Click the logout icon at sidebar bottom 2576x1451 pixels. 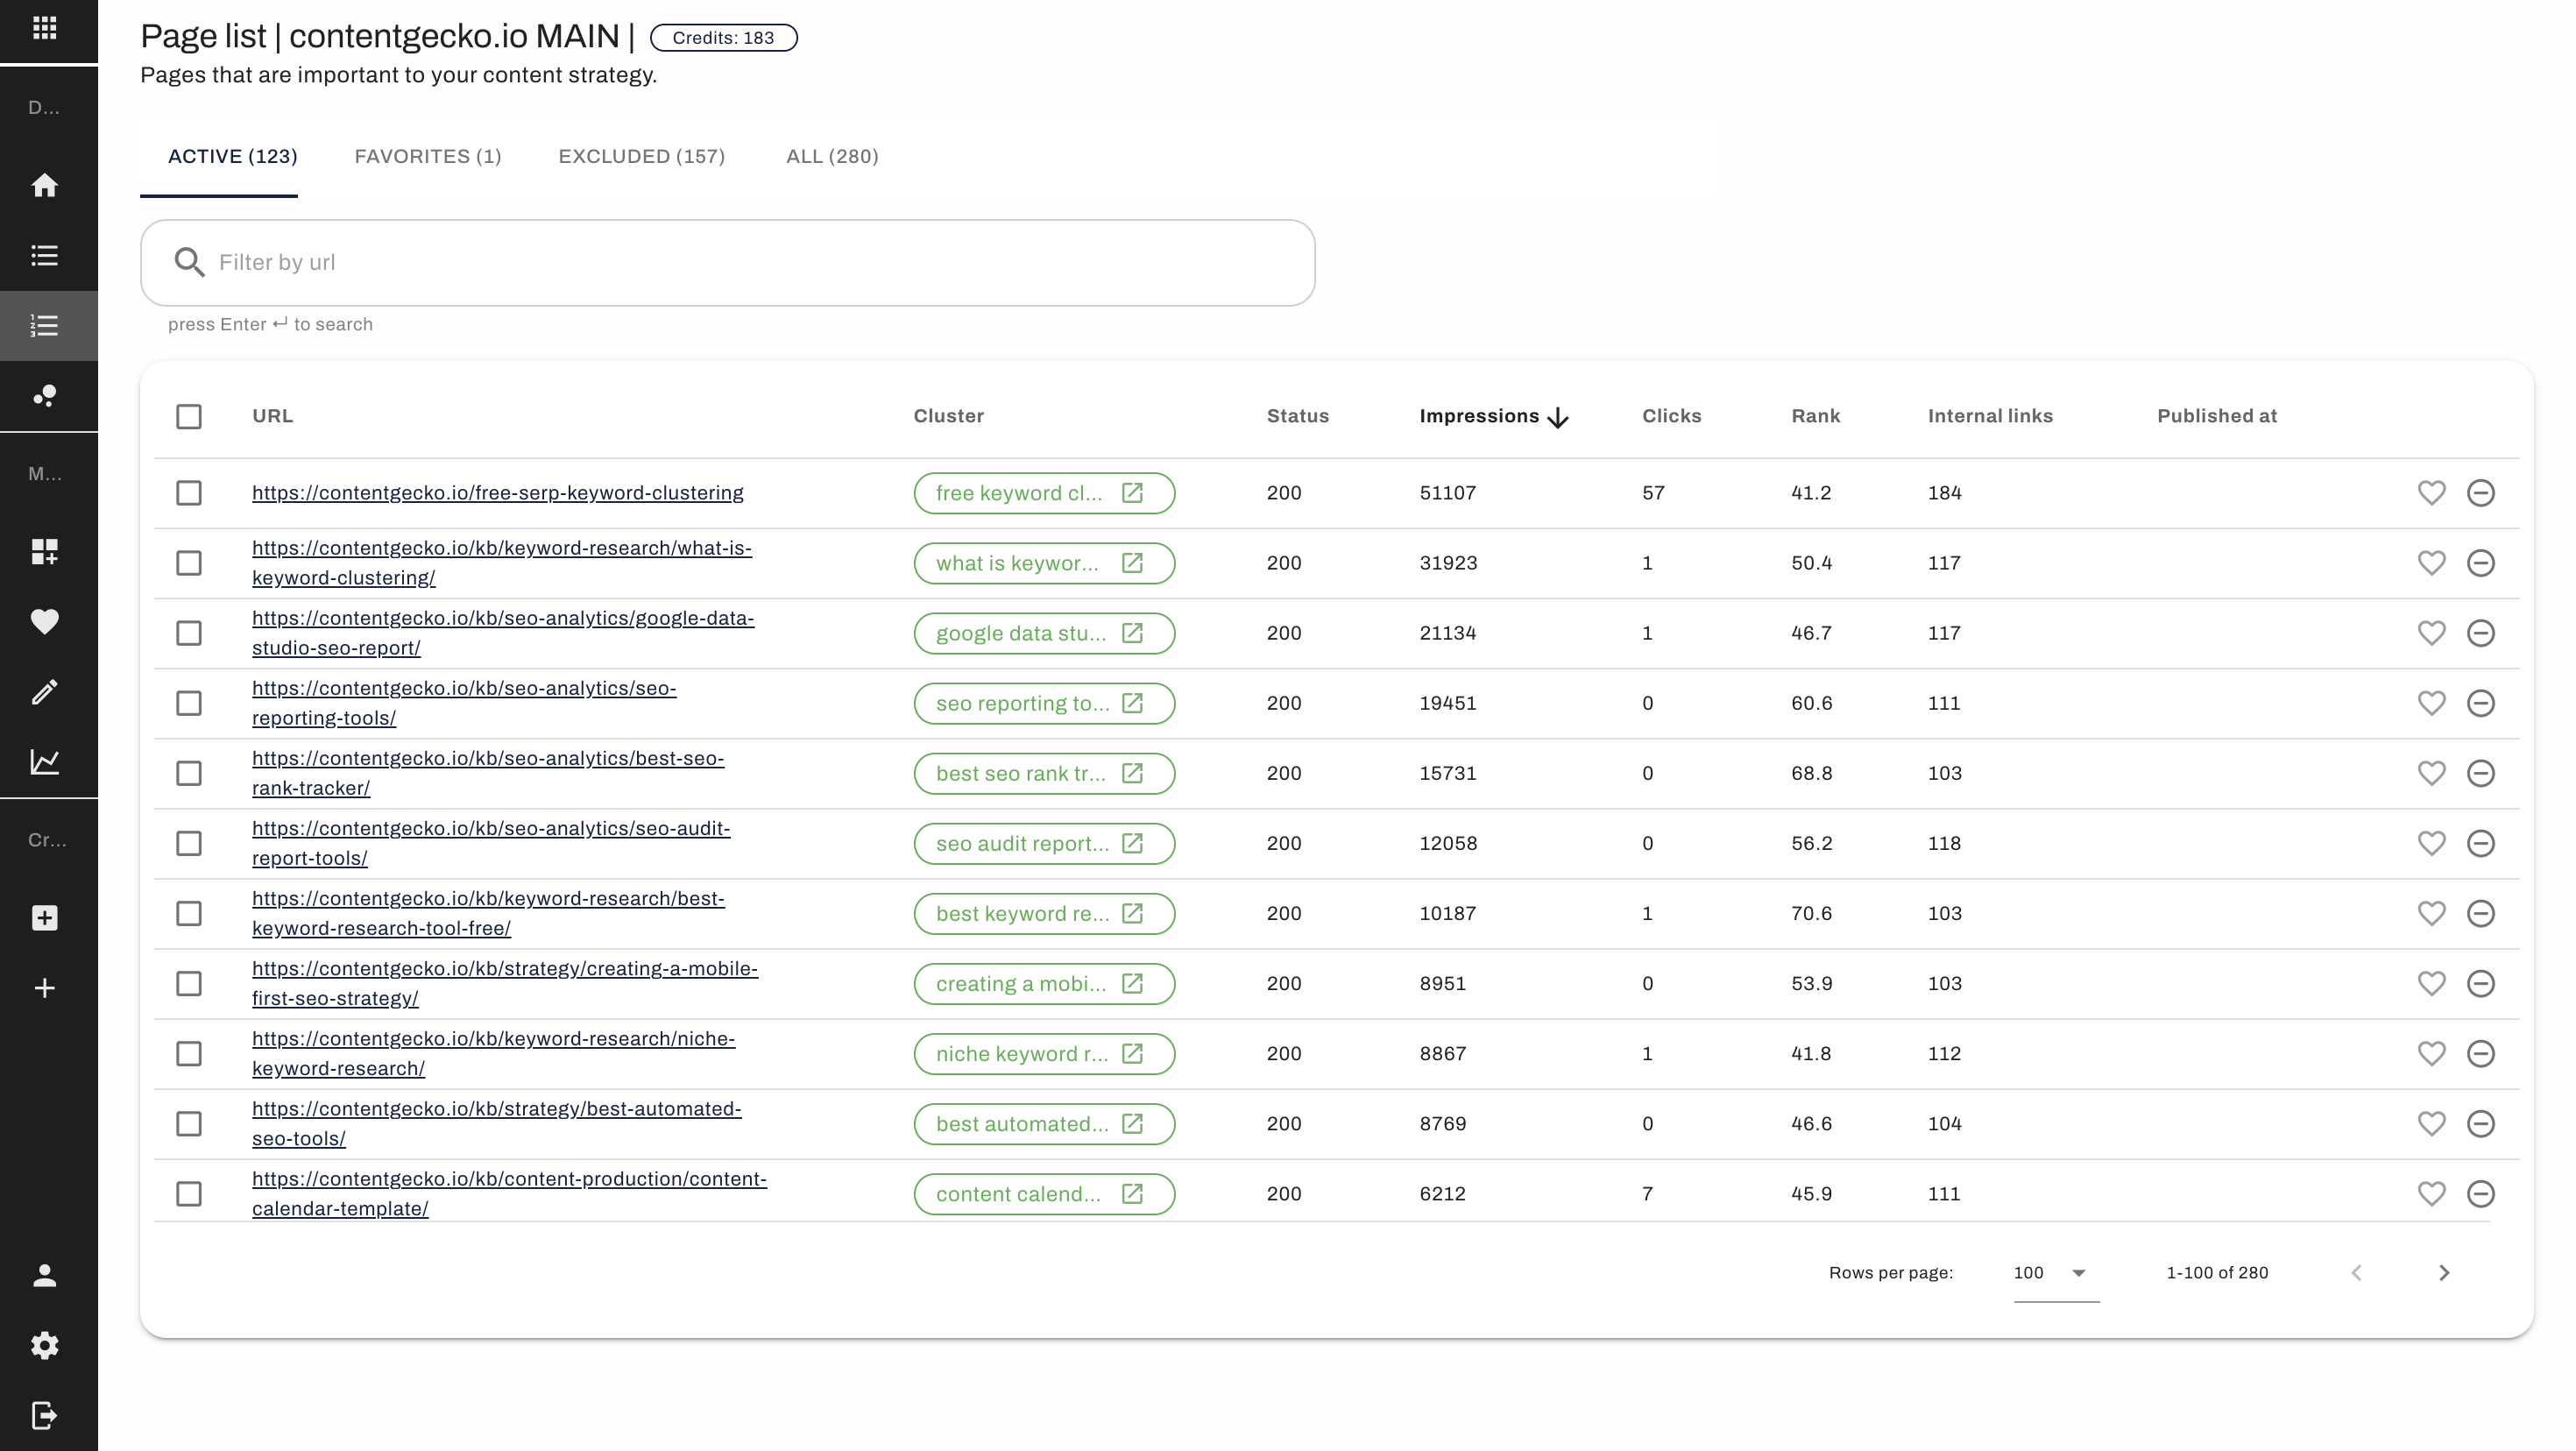[44, 1415]
